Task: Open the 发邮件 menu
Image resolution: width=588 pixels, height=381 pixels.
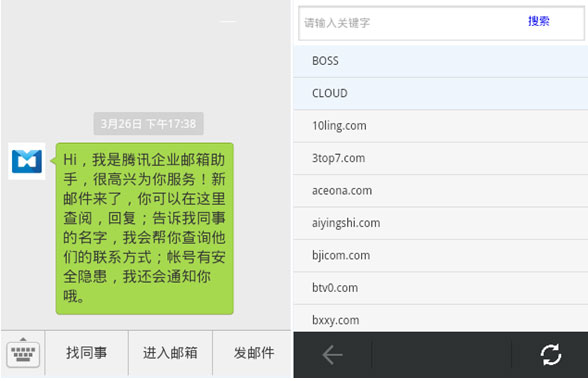Action: 252,353
